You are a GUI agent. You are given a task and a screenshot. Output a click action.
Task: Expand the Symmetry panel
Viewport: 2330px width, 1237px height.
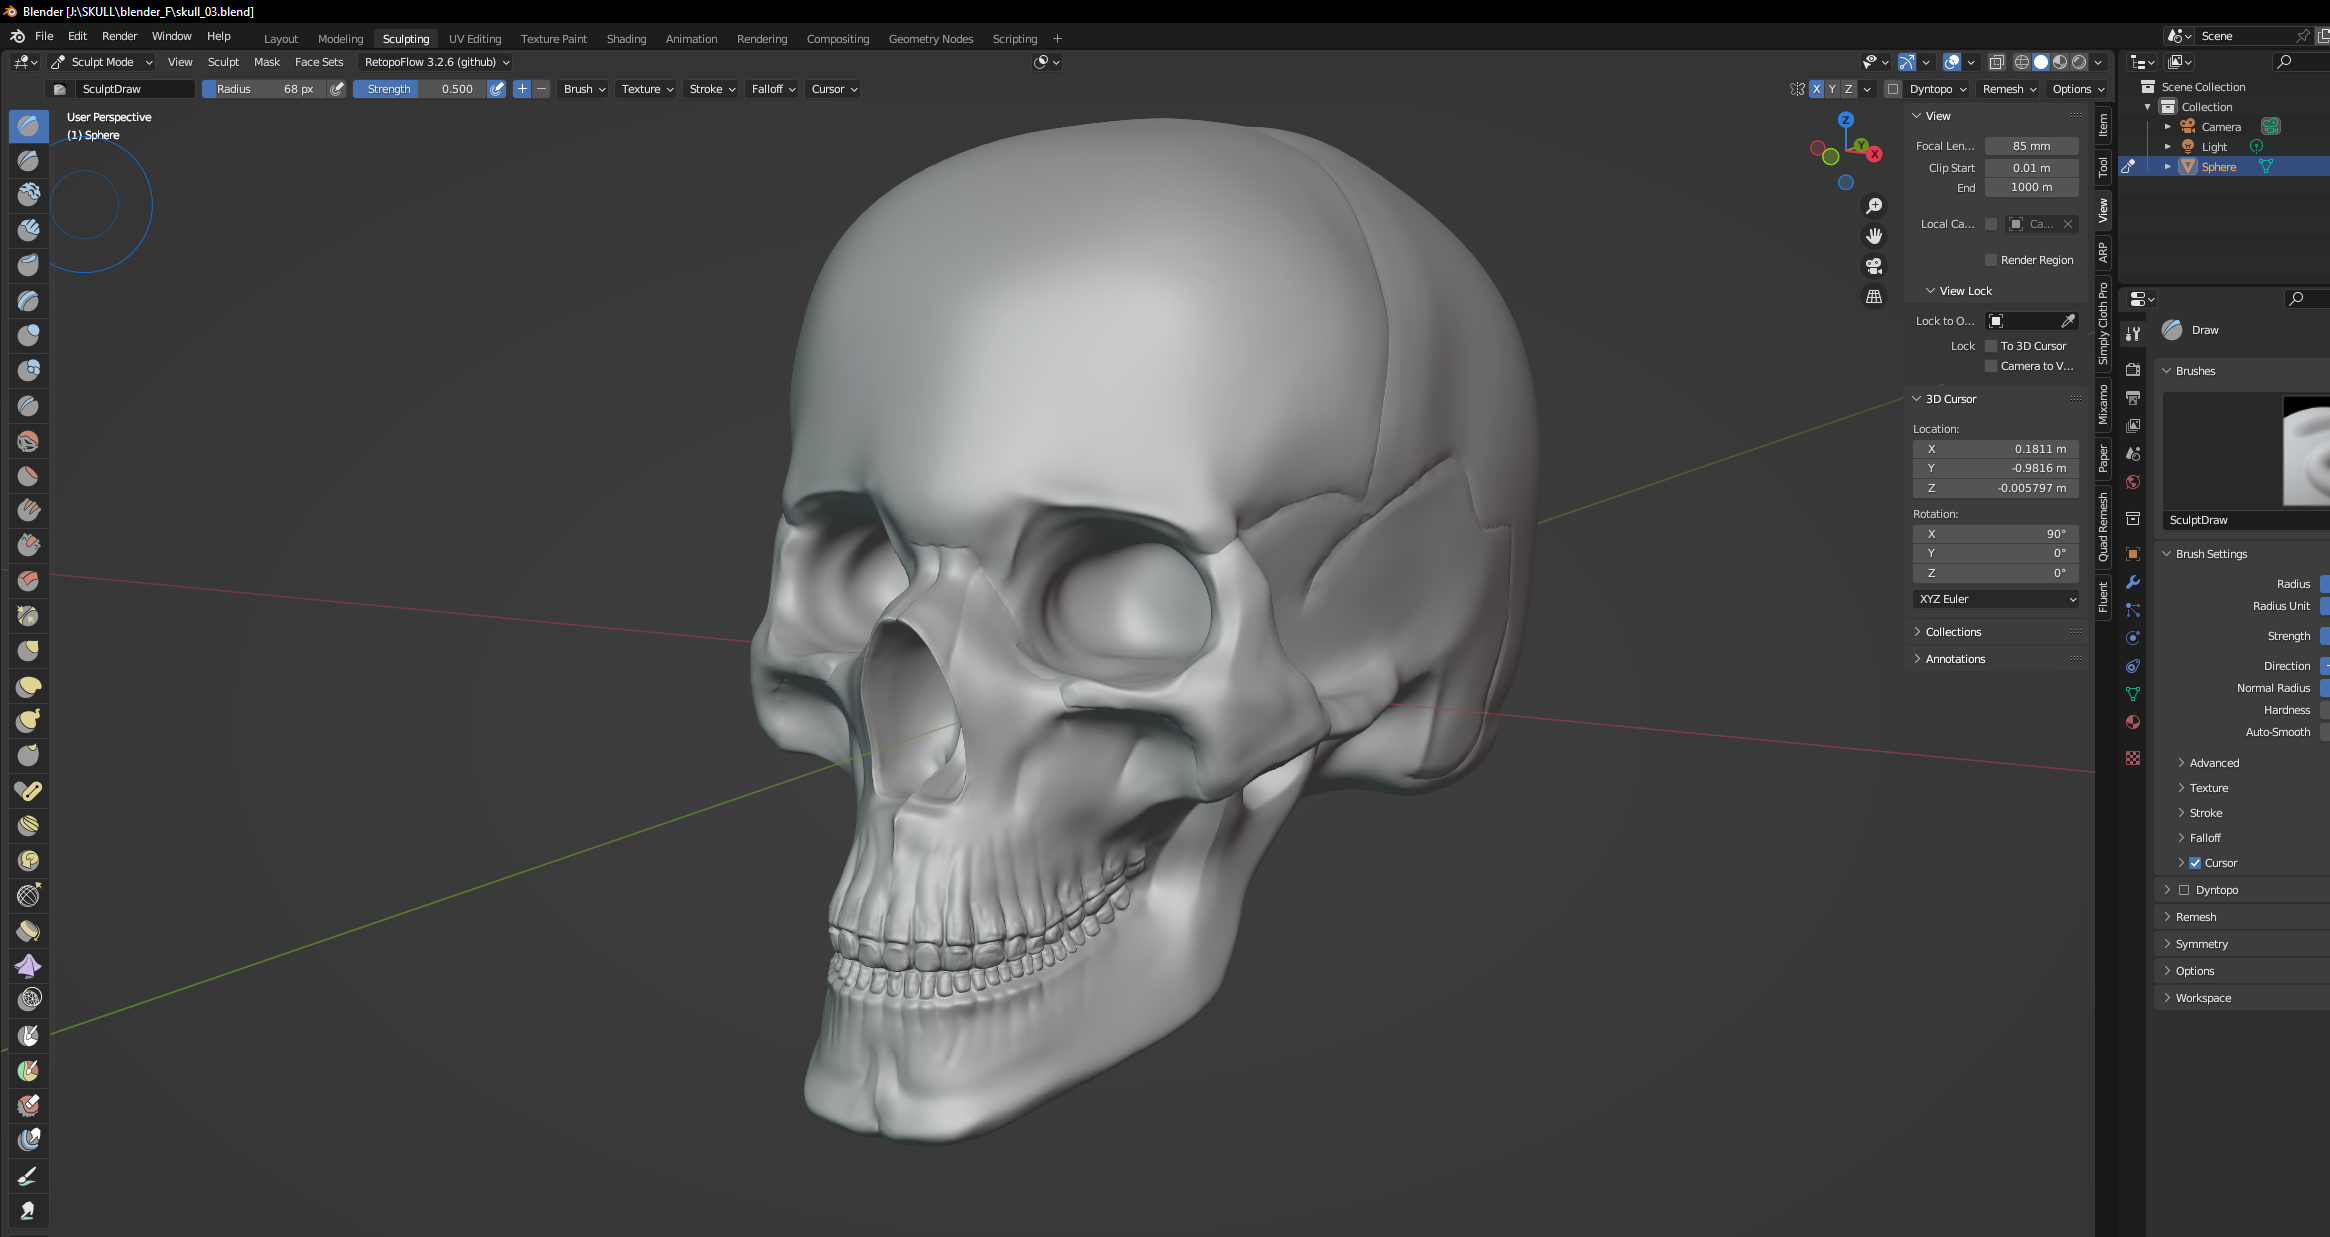point(2201,944)
